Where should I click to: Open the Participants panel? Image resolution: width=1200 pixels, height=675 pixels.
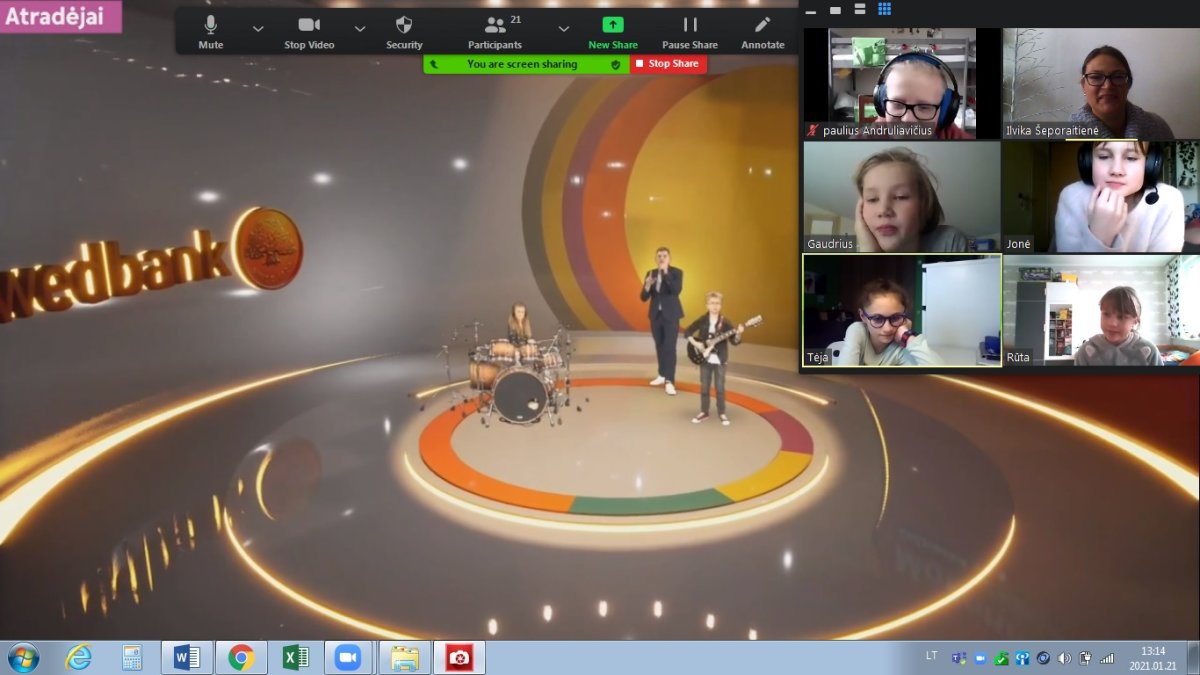495,31
